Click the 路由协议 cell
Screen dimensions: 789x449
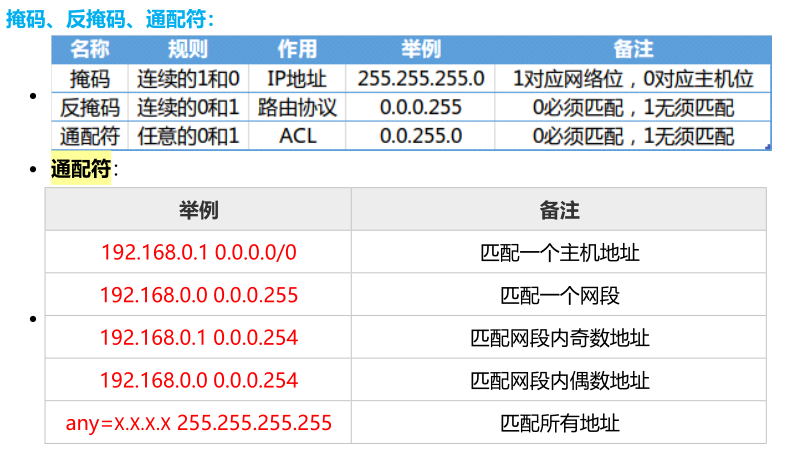point(297,107)
